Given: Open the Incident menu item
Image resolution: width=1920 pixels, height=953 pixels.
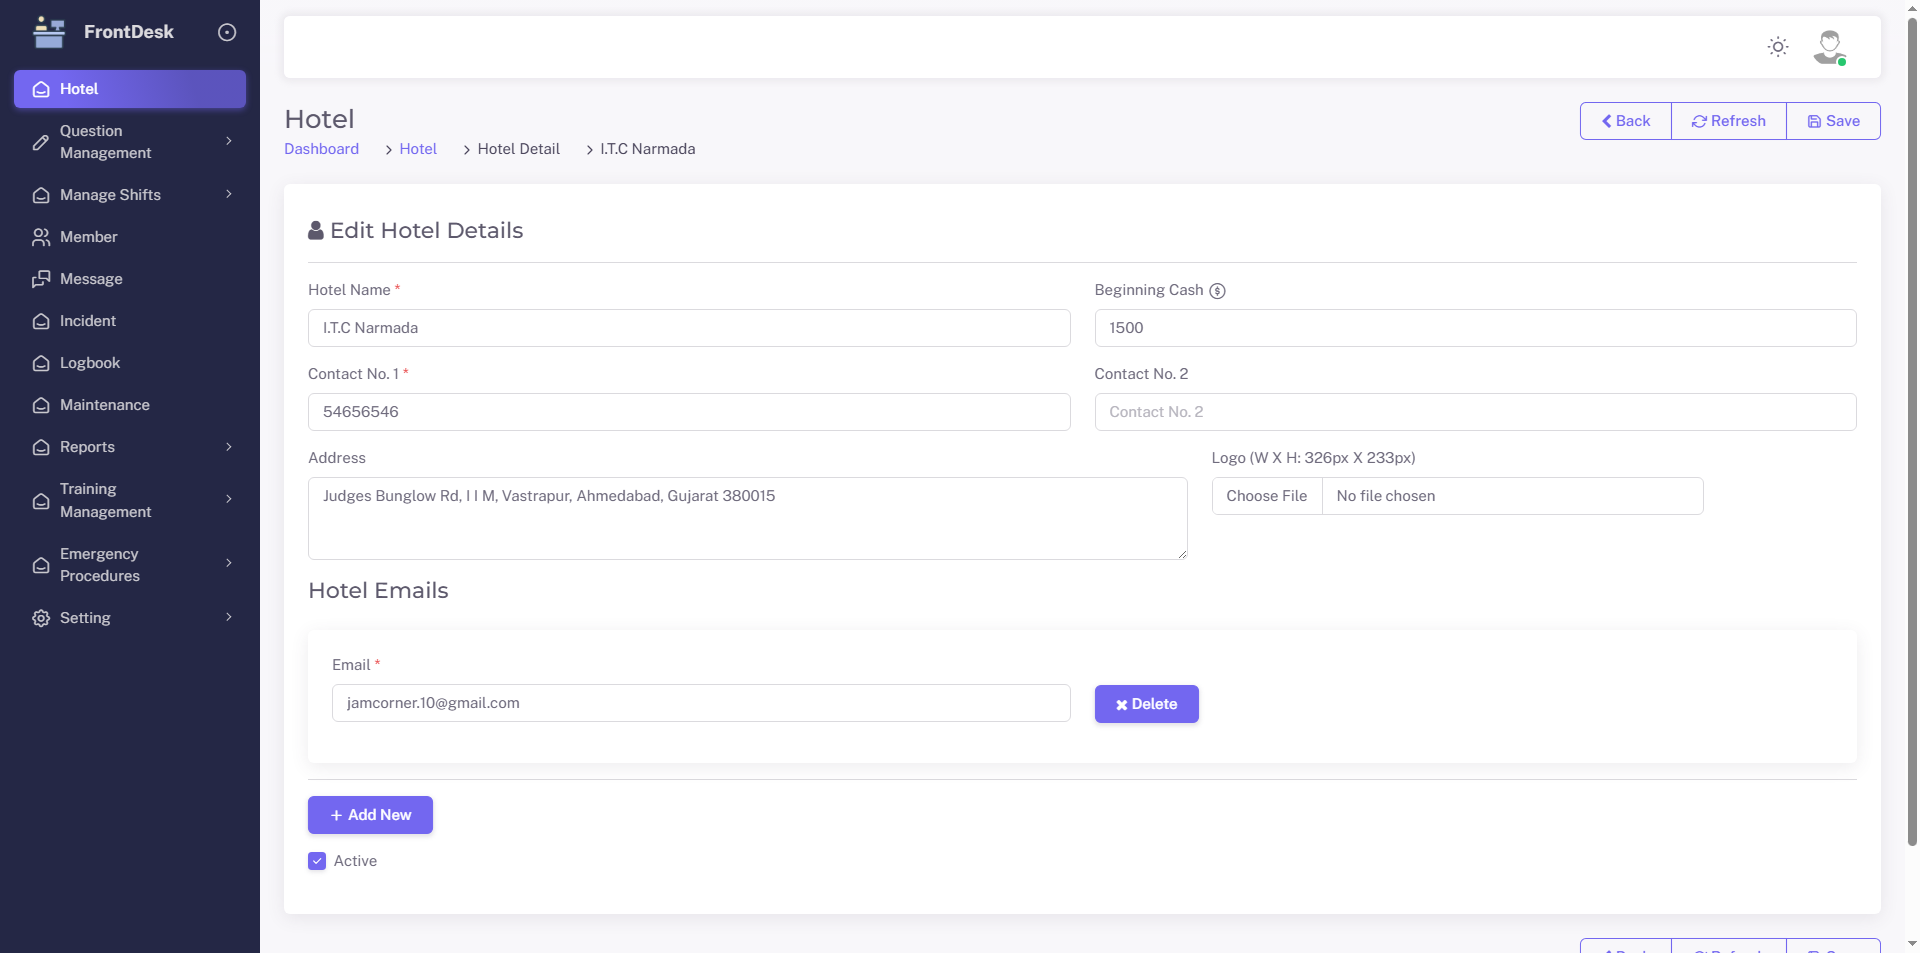Looking at the screenshot, I should 88,321.
